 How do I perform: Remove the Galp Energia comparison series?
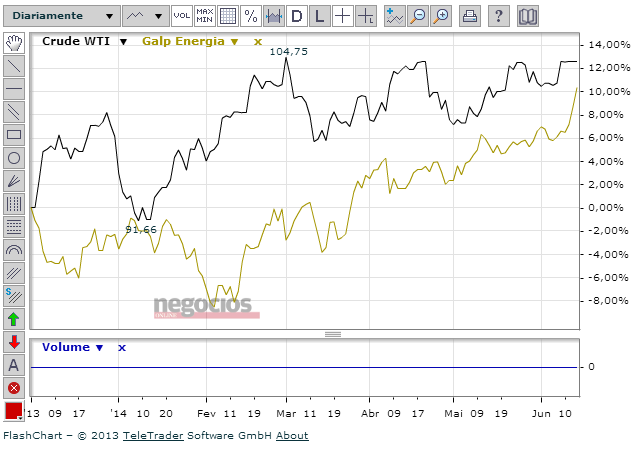(x=258, y=42)
